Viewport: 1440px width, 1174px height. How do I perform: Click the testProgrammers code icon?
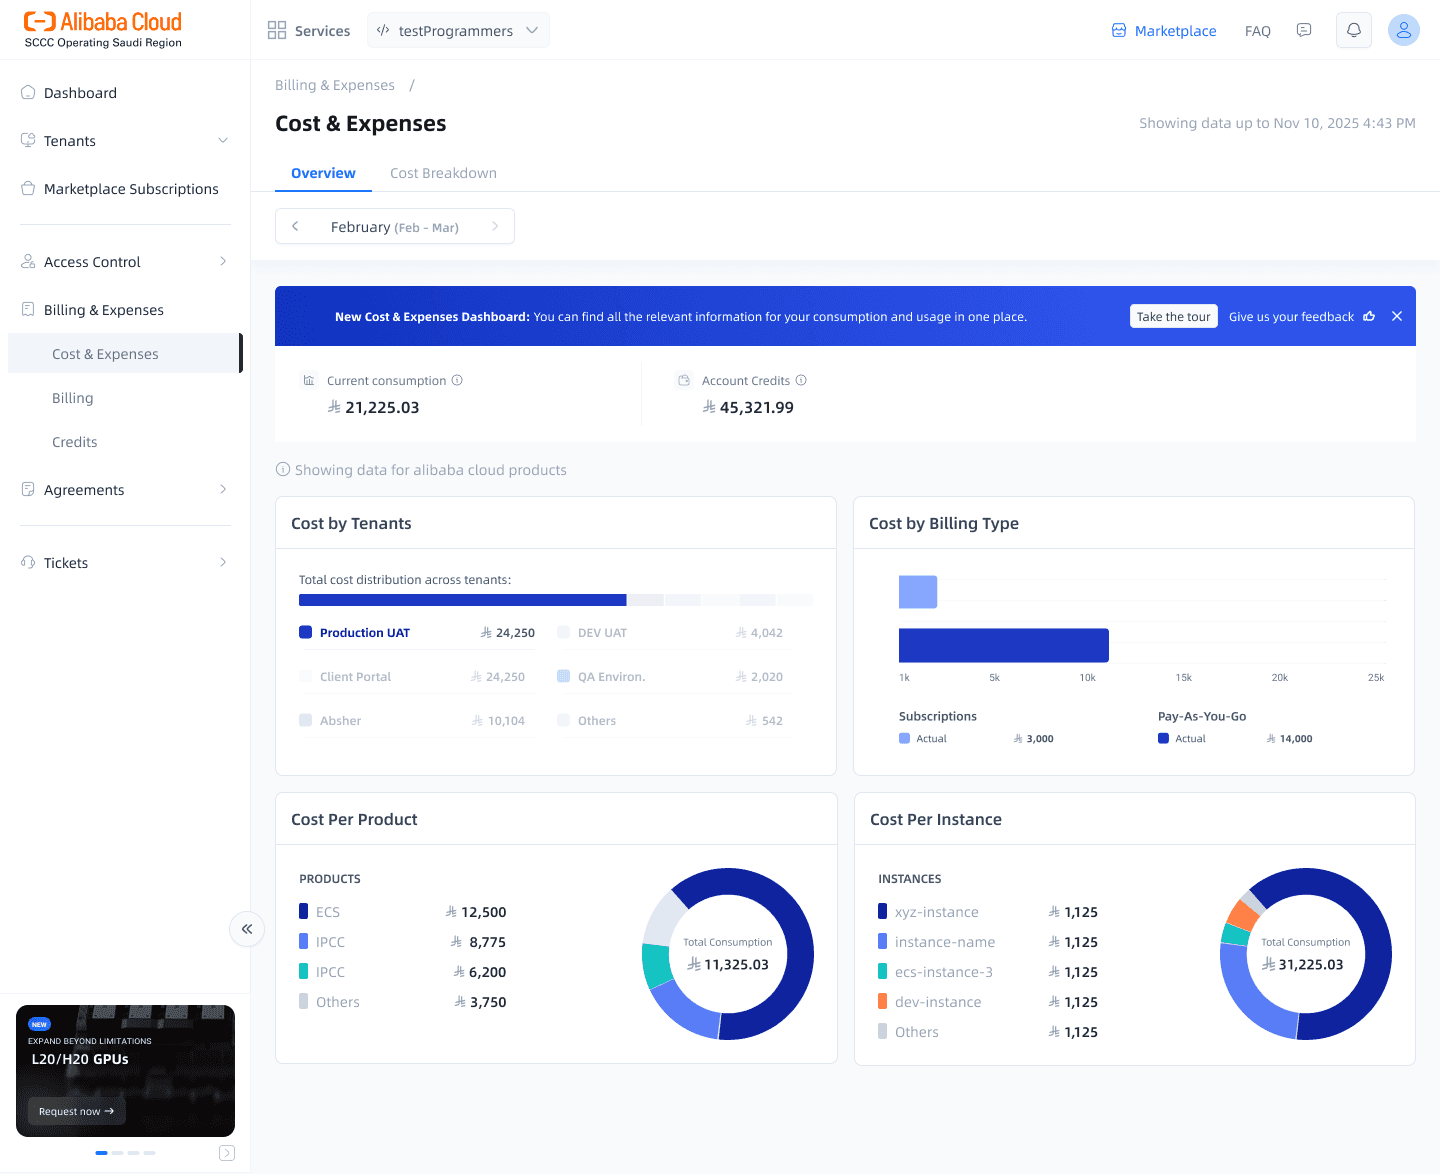(383, 30)
